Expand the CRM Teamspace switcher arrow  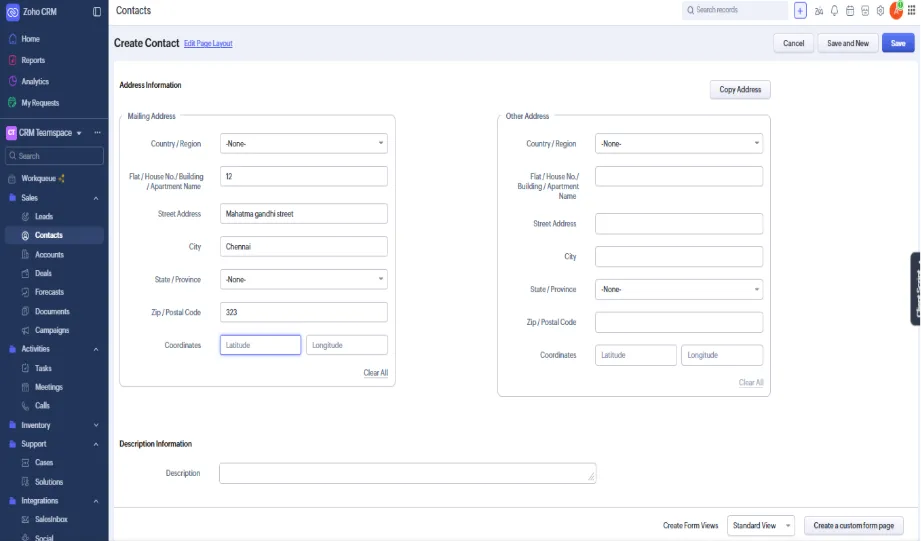[x=79, y=133]
